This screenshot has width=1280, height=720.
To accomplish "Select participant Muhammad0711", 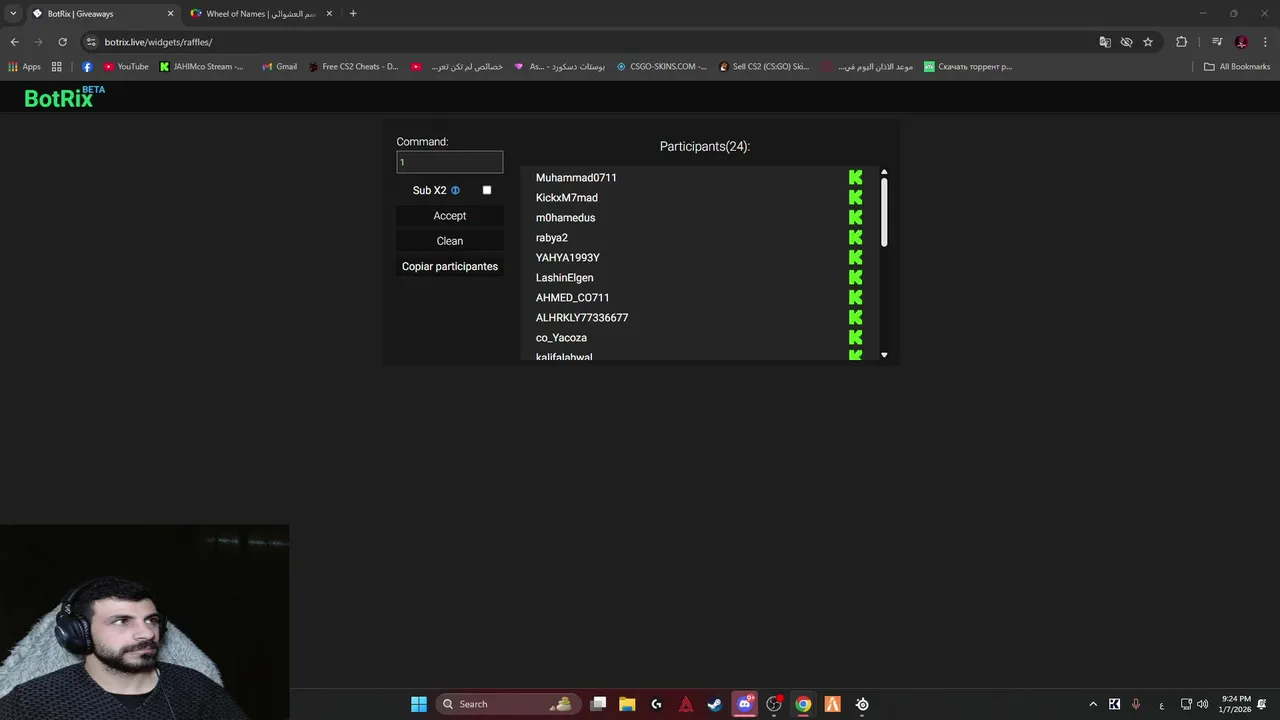I will 576,178.
